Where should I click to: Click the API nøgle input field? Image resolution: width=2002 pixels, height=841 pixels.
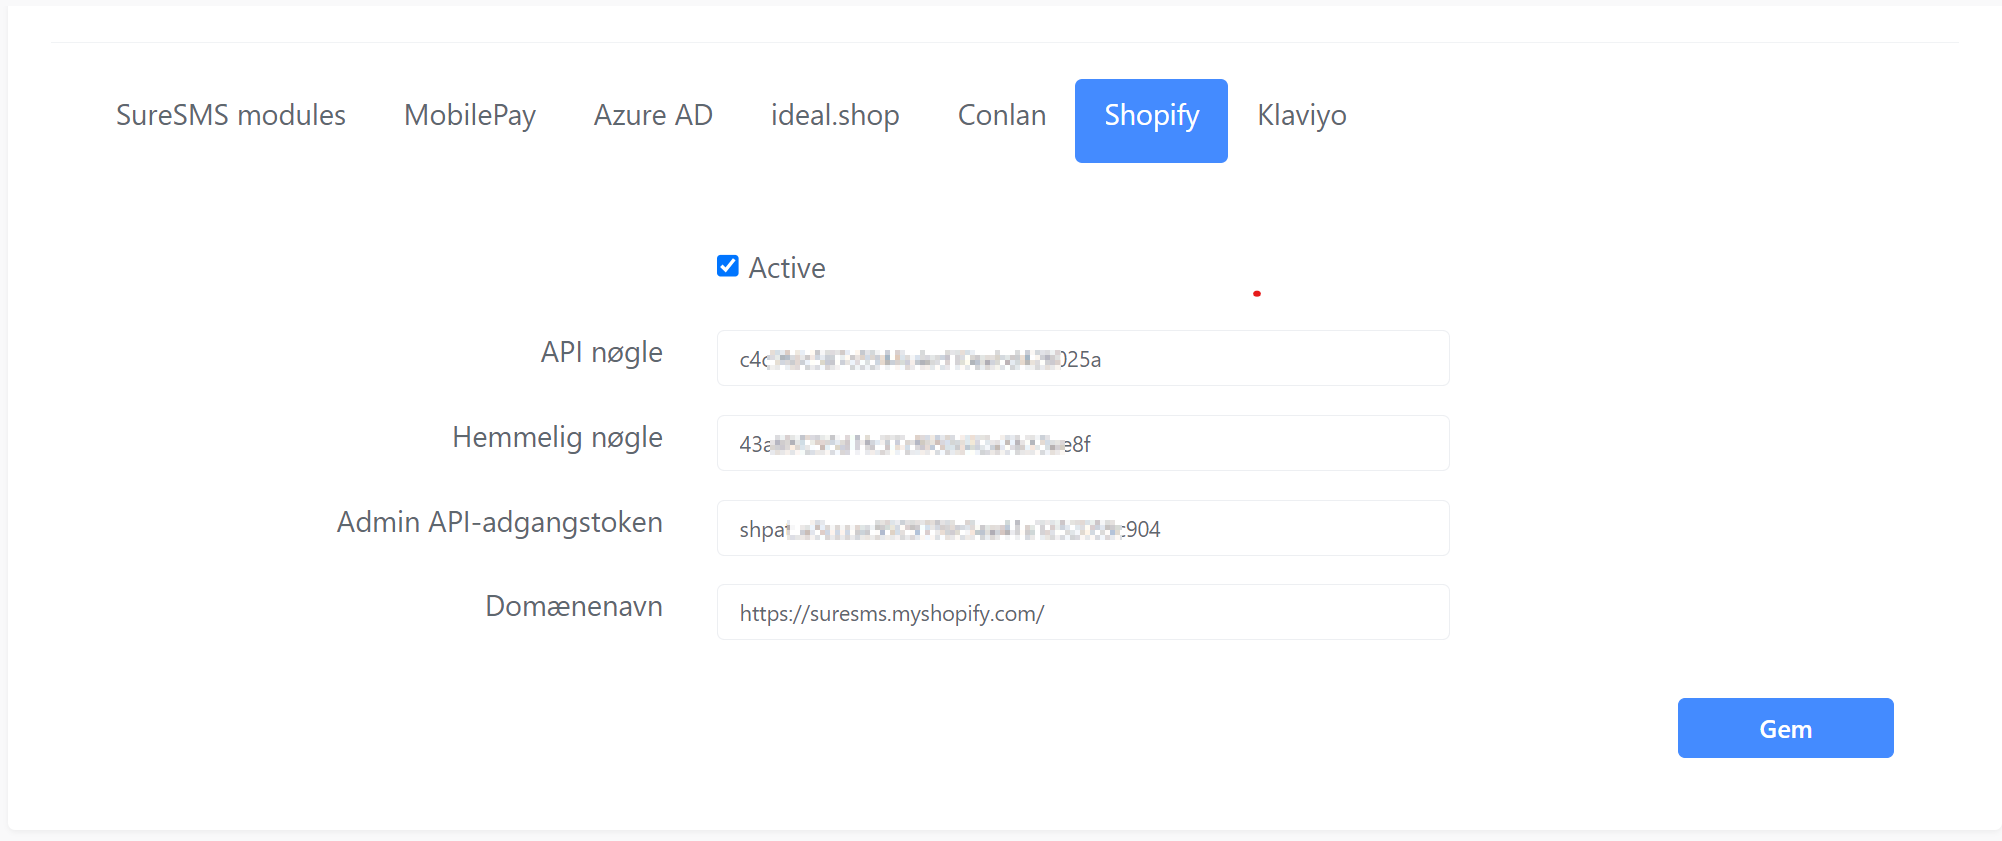point(1083,358)
